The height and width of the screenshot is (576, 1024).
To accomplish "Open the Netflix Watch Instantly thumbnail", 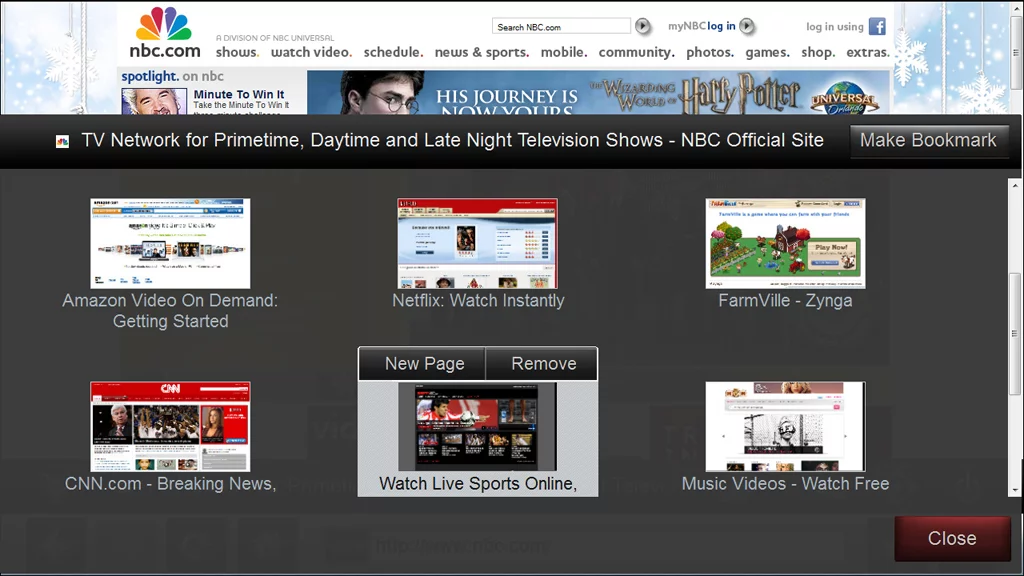I will coord(477,244).
